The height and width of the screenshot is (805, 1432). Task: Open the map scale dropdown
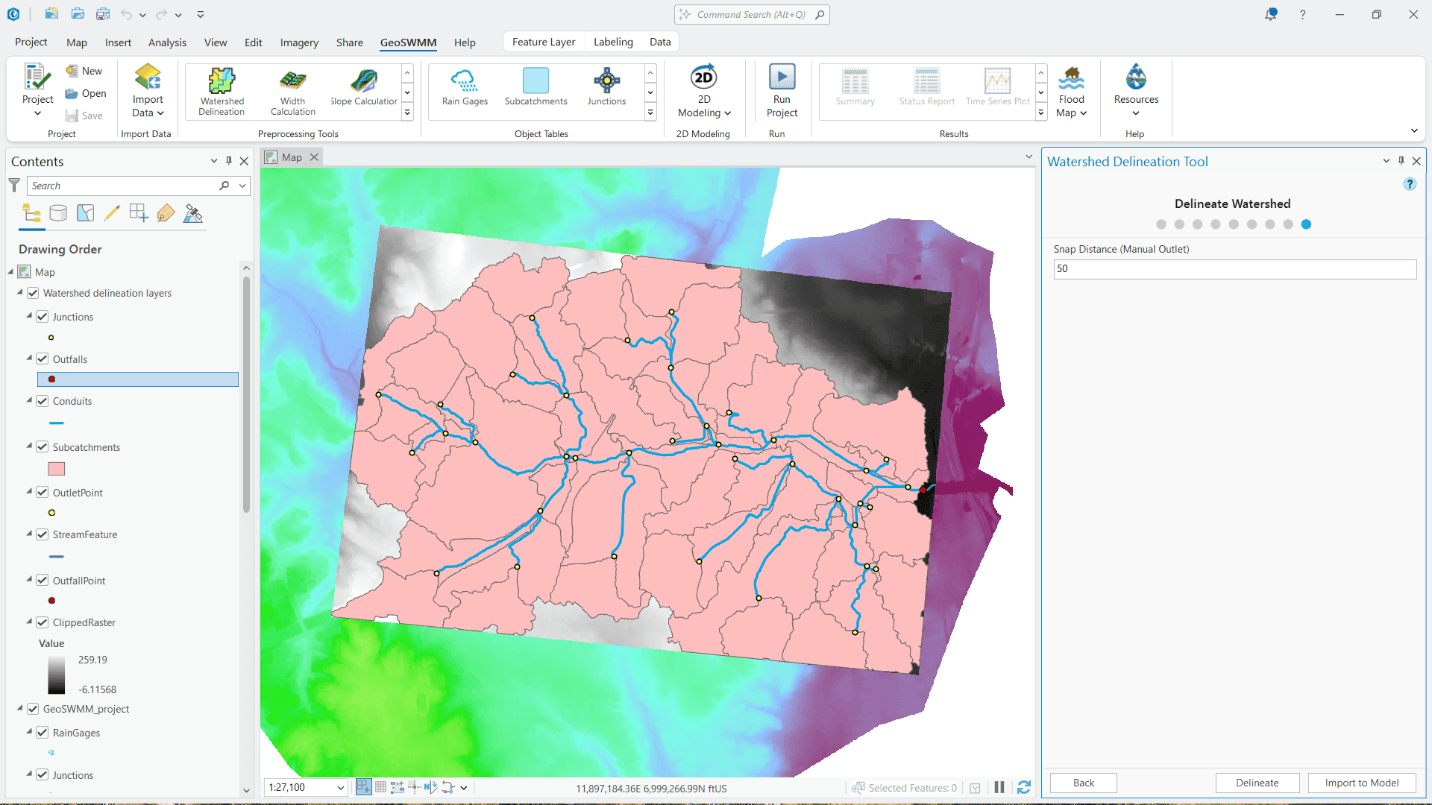(339, 787)
